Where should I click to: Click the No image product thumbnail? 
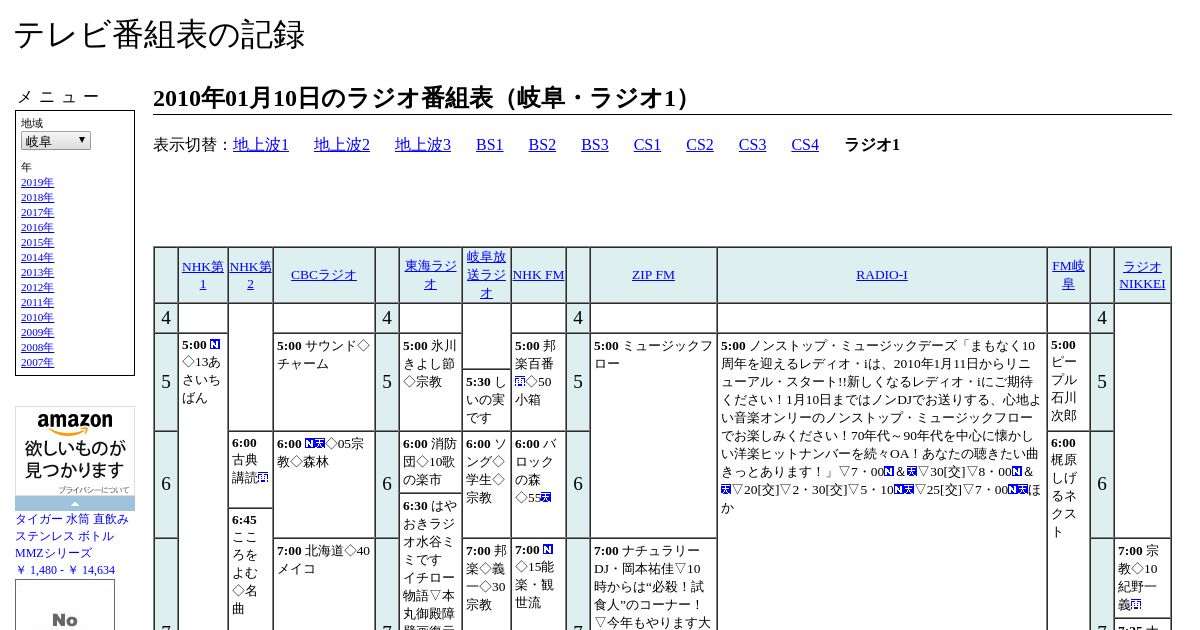coord(65,605)
